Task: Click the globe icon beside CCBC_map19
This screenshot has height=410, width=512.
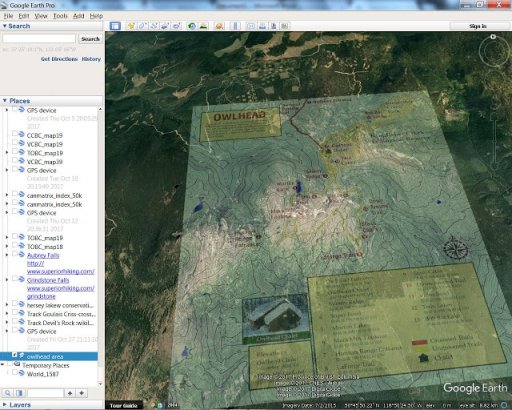Action: [x=22, y=135]
